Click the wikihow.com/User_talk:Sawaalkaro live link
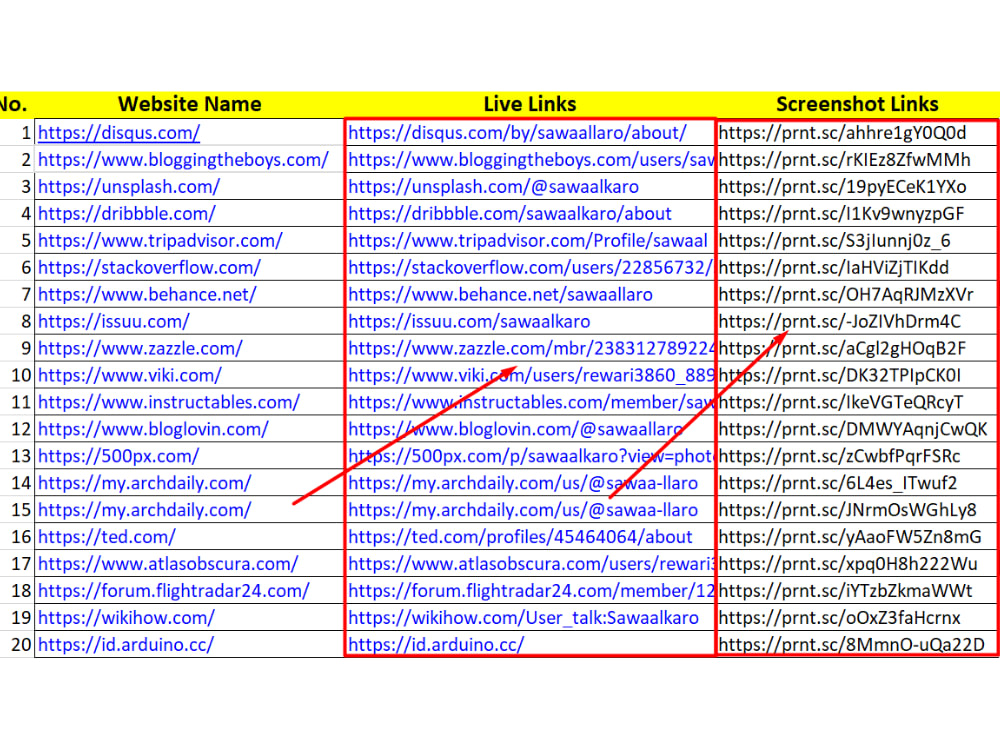 coord(524,617)
